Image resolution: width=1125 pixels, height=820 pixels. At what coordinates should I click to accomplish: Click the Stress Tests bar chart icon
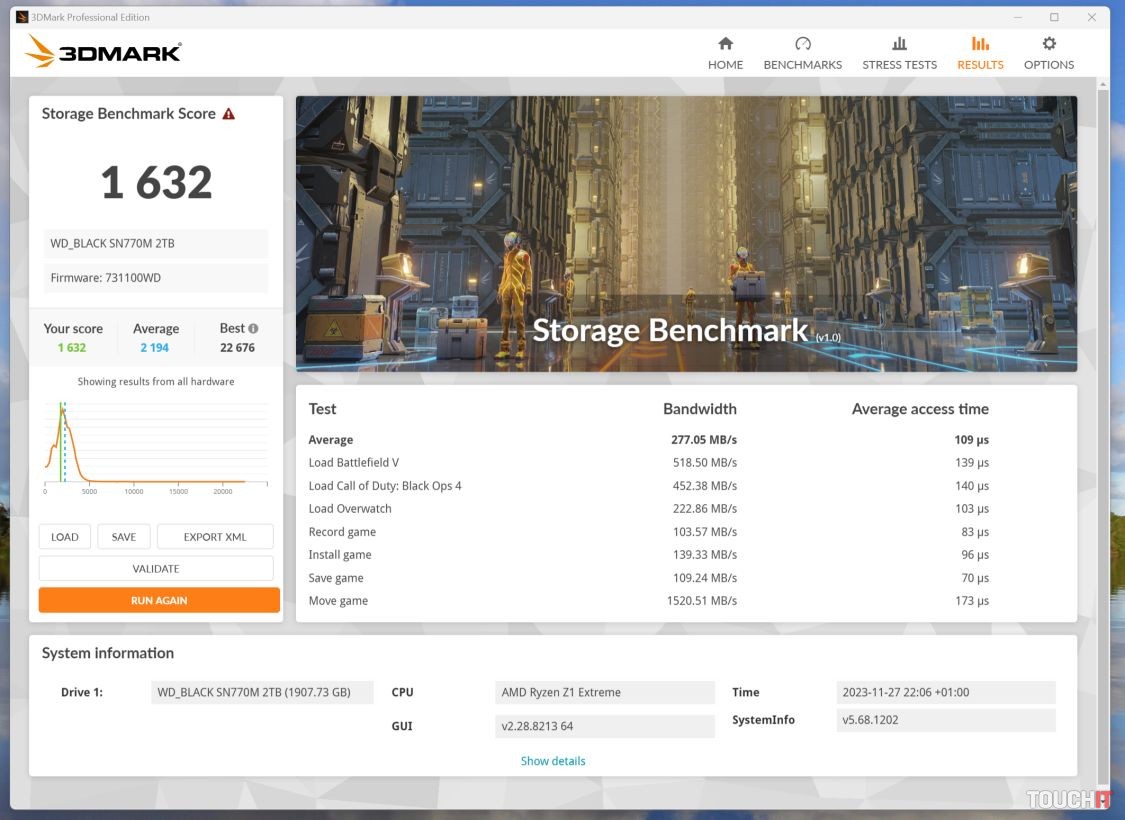click(899, 44)
